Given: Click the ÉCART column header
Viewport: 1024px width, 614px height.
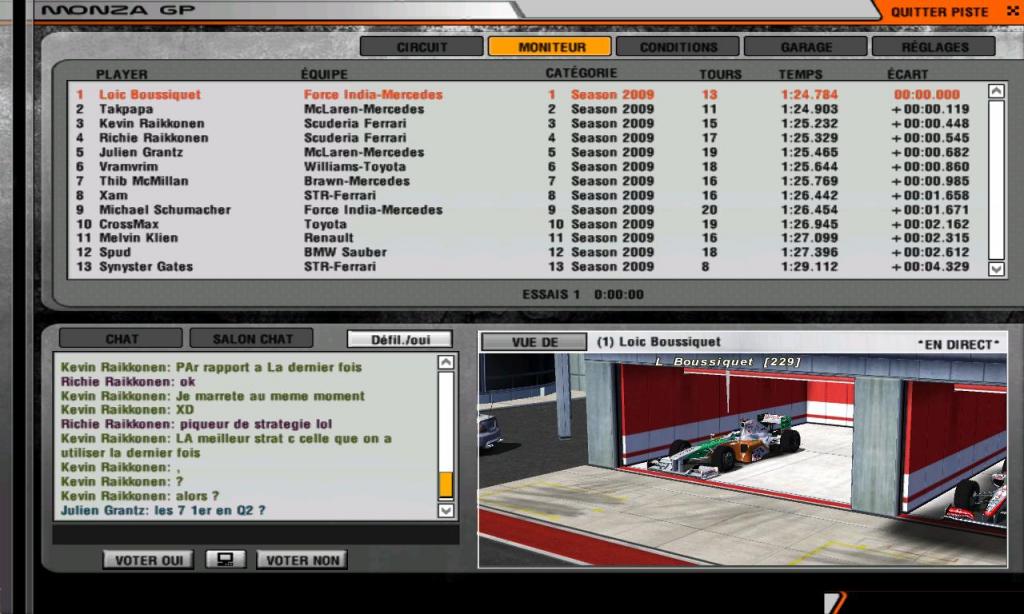Looking at the screenshot, I should pos(907,74).
